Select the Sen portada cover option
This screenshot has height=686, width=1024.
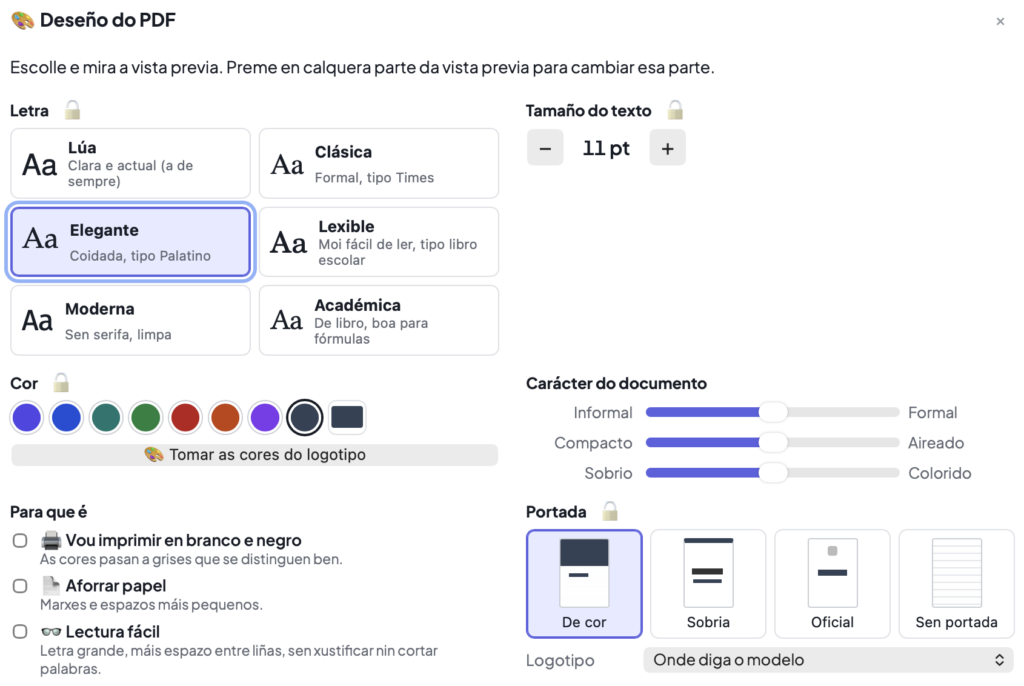click(x=956, y=583)
